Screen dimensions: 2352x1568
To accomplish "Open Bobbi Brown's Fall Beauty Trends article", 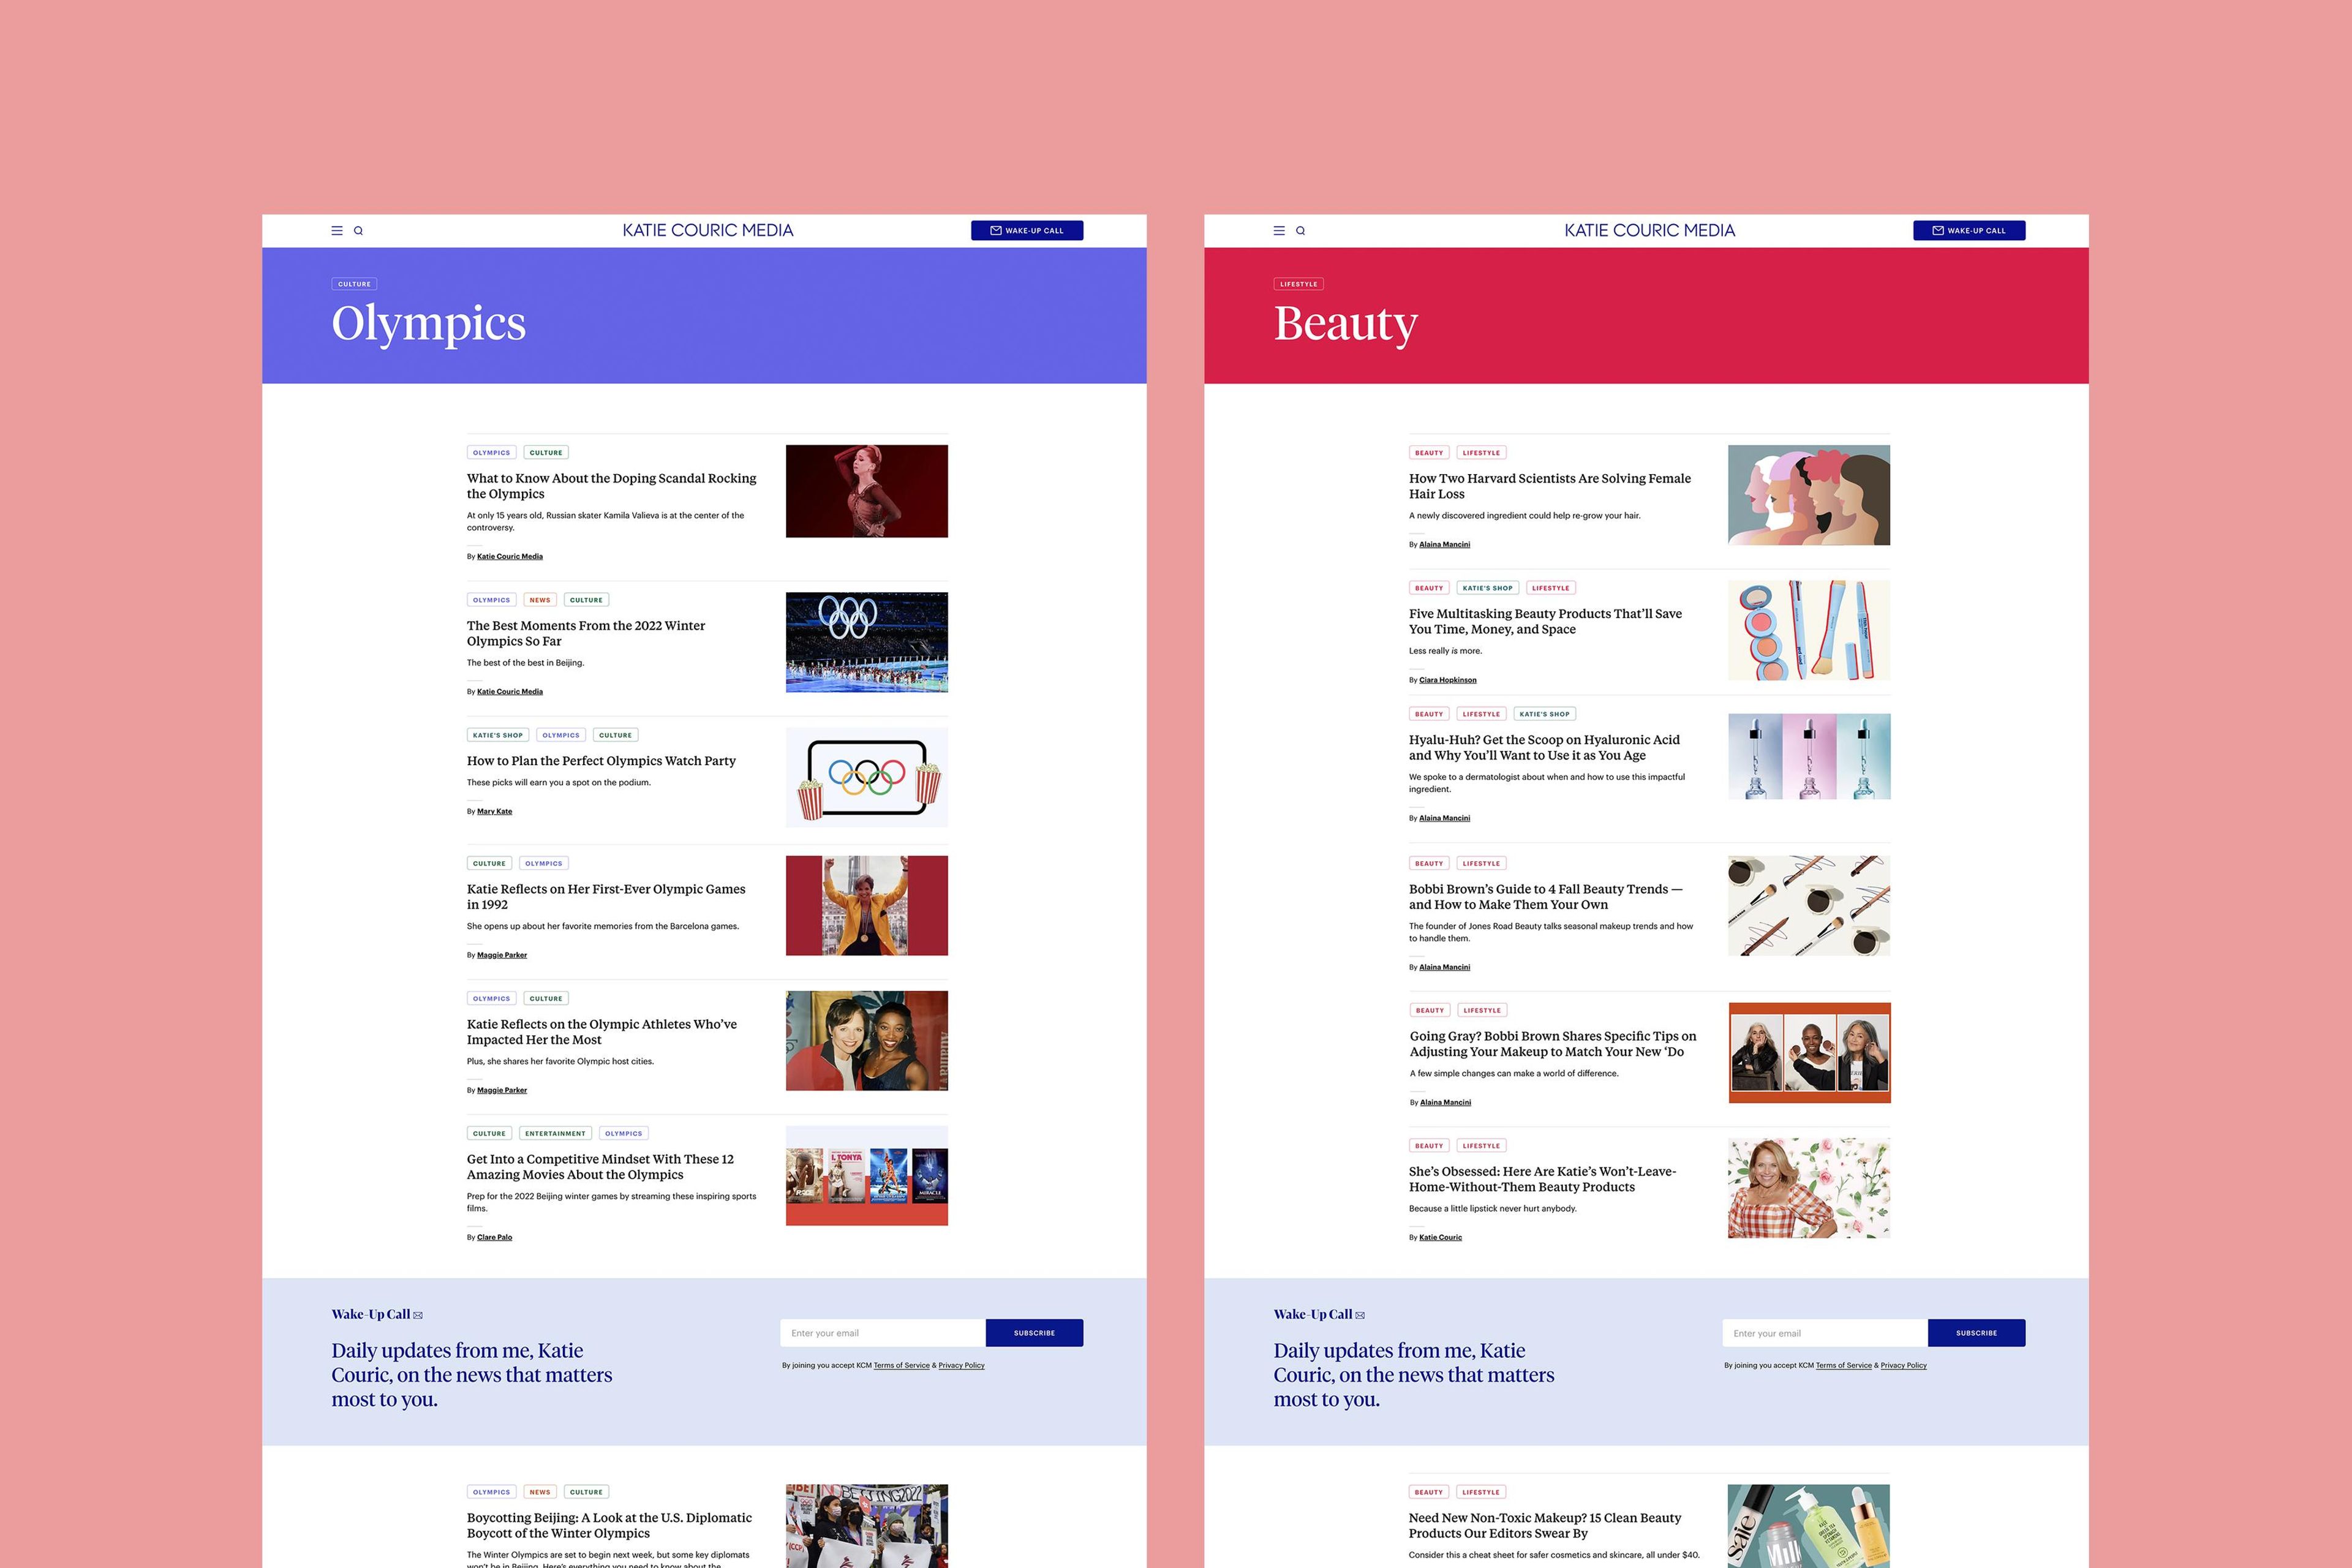I will (x=1545, y=896).
